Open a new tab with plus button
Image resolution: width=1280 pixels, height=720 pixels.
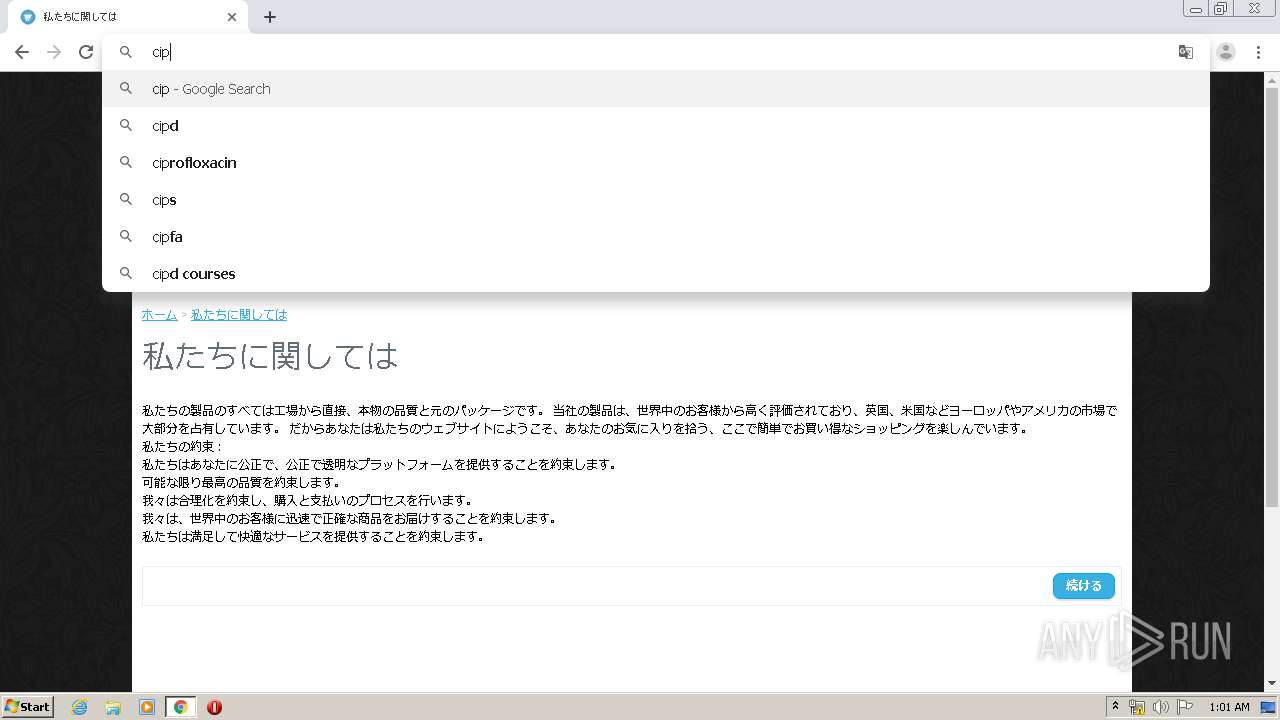(x=270, y=17)
